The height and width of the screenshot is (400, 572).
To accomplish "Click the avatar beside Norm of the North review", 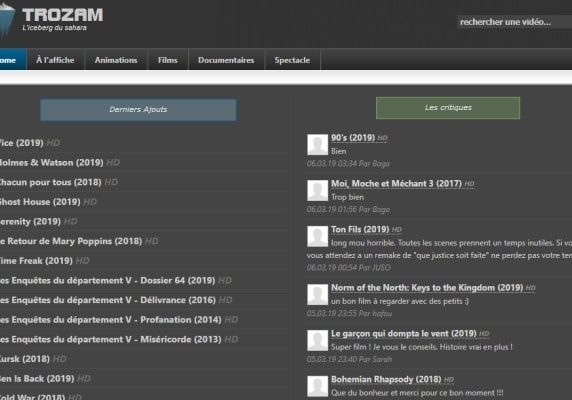I will [317, 295].
